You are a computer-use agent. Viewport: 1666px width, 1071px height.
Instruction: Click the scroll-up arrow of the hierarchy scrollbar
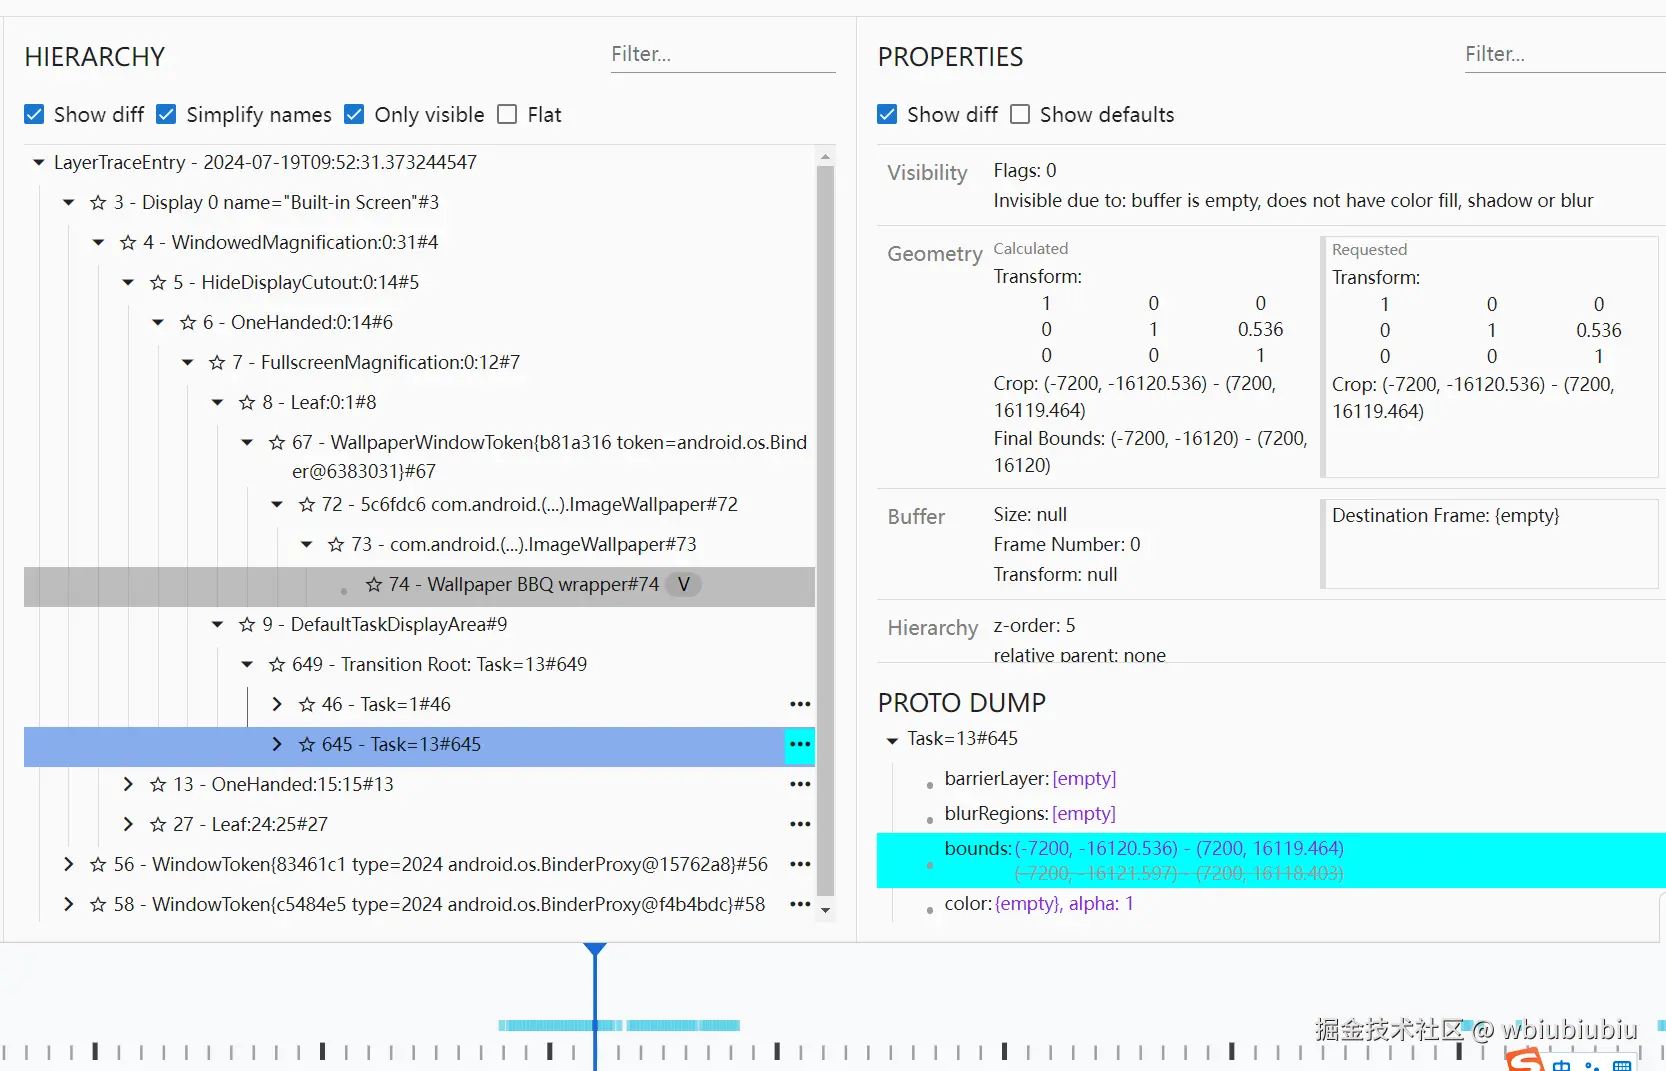click(825, 156)
